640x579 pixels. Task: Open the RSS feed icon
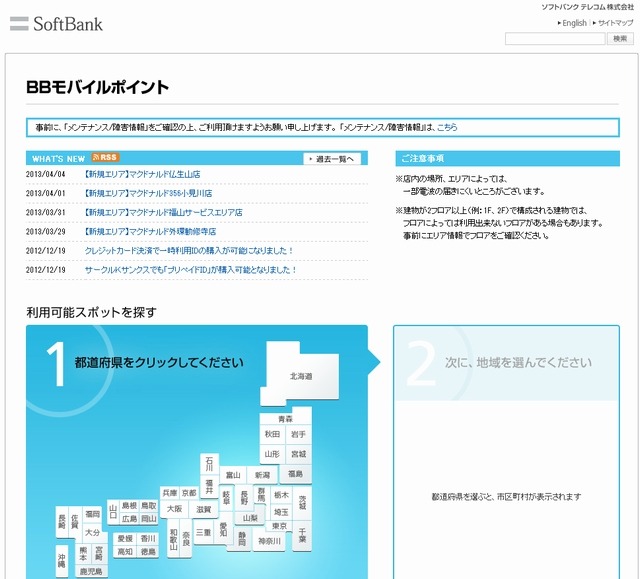pos(105,158)
